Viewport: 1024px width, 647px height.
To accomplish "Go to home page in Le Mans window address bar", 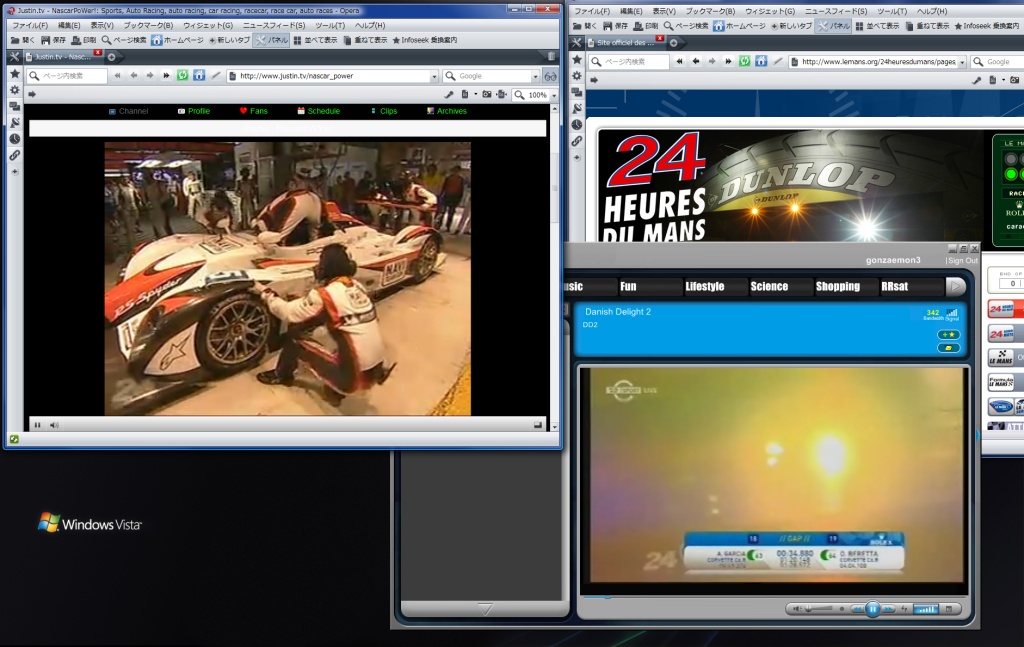I will (x=761, y=61).
